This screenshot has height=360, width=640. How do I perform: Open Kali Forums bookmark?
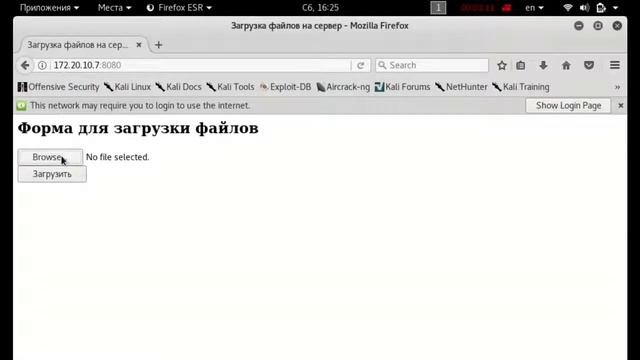[x=402, y=87]
